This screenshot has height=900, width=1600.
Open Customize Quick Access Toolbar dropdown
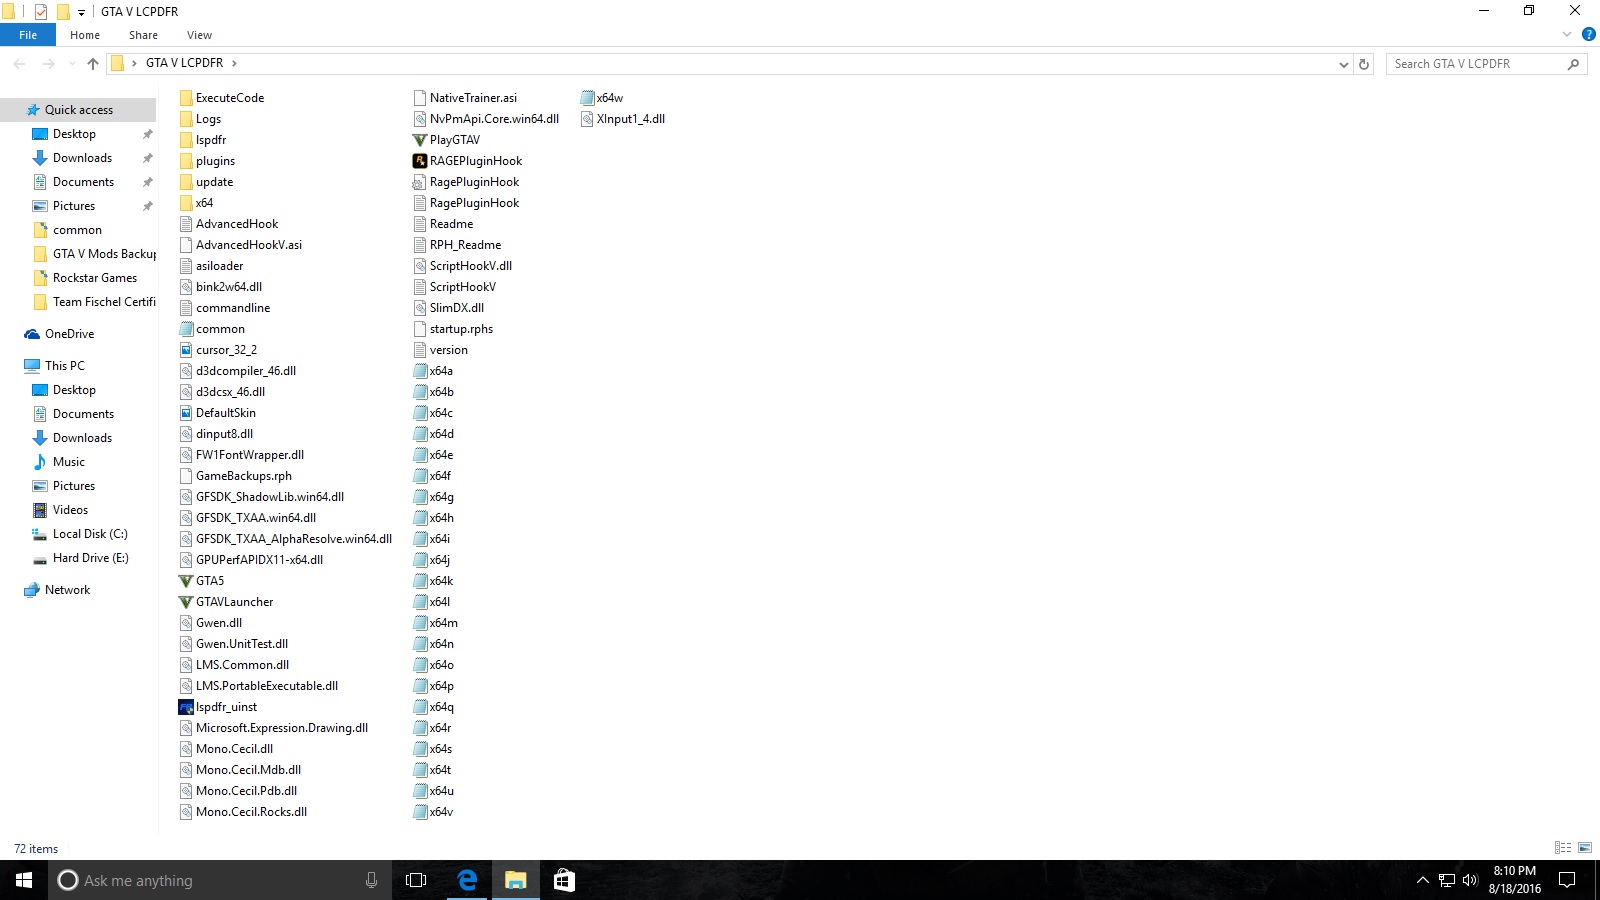click(x=81, y=12)
